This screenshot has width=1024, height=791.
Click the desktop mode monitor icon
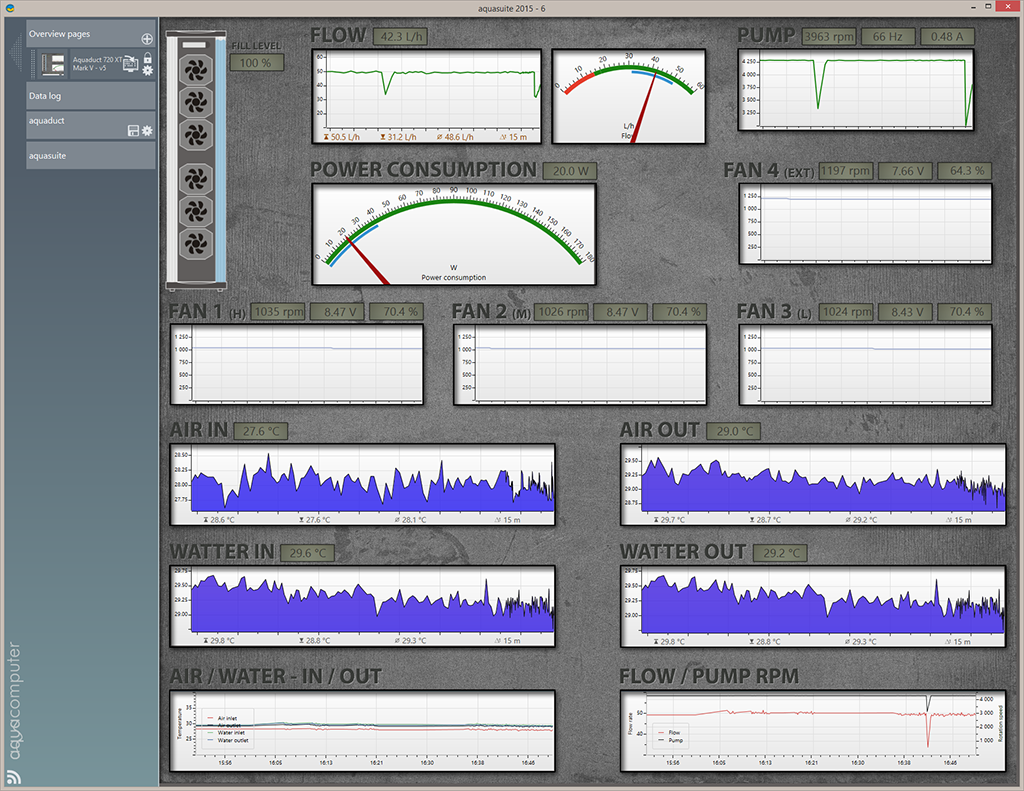(x=130, y=63)
